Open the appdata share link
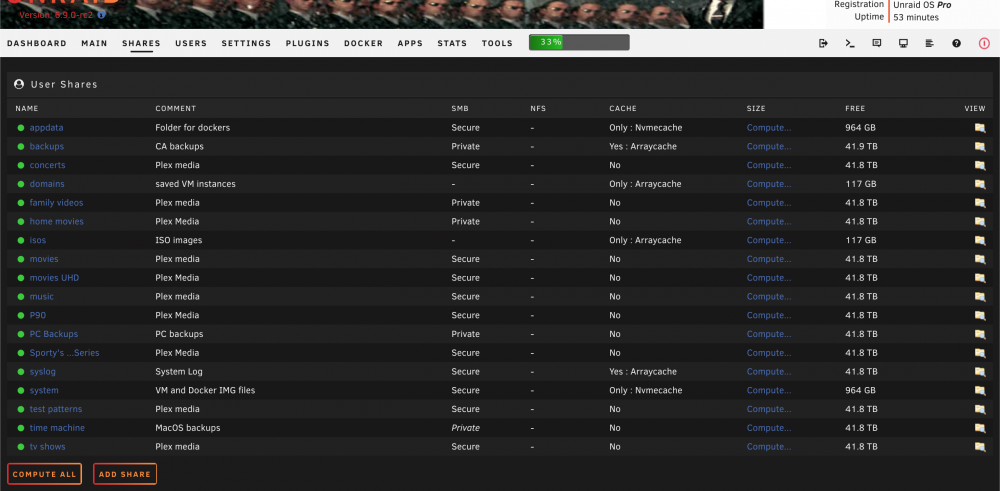Viewport: 1000px width, 491px height. (47, 128)
